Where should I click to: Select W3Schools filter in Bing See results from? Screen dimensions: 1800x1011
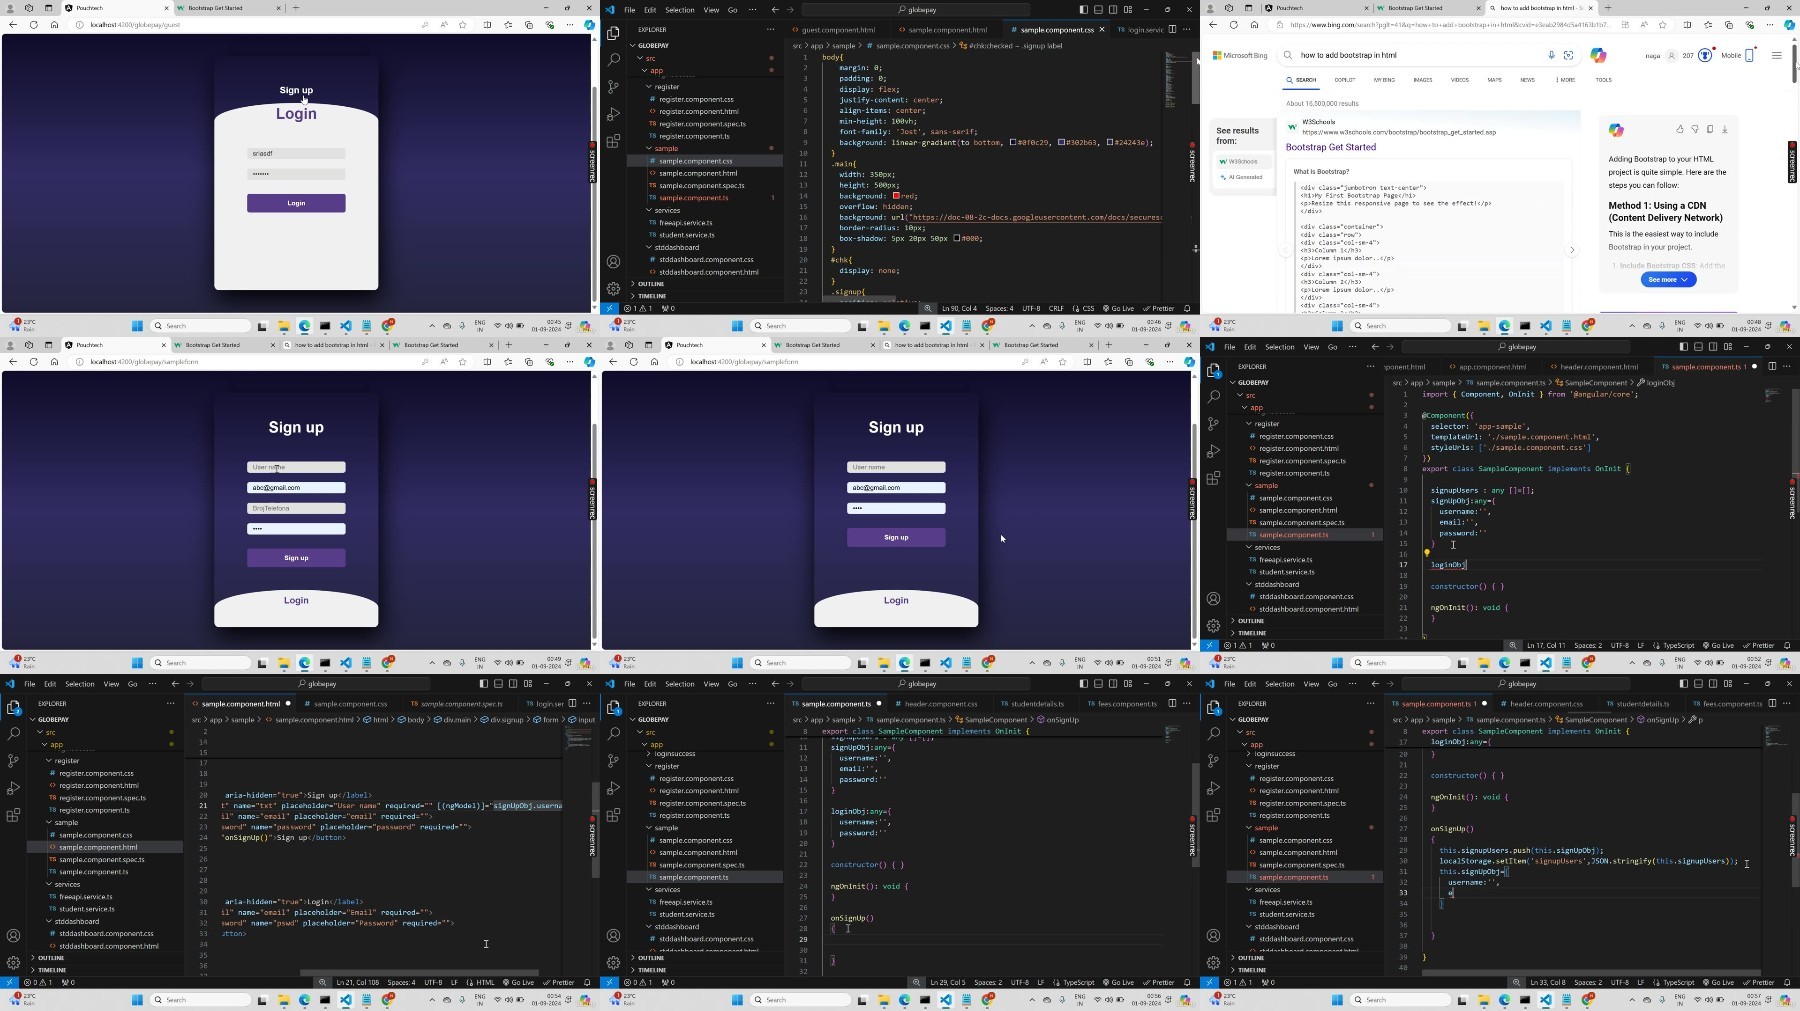coord(1243,161)
